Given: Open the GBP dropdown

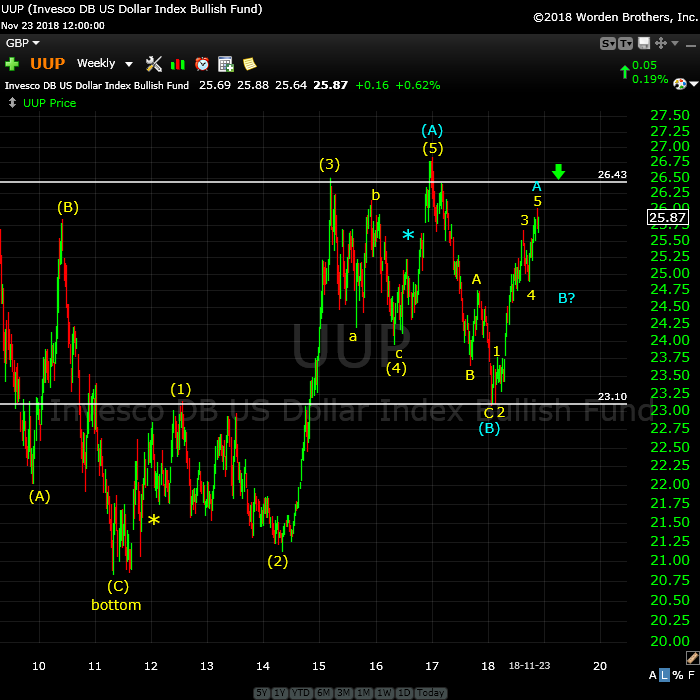Looking at the screenshot, I should 22,43.
